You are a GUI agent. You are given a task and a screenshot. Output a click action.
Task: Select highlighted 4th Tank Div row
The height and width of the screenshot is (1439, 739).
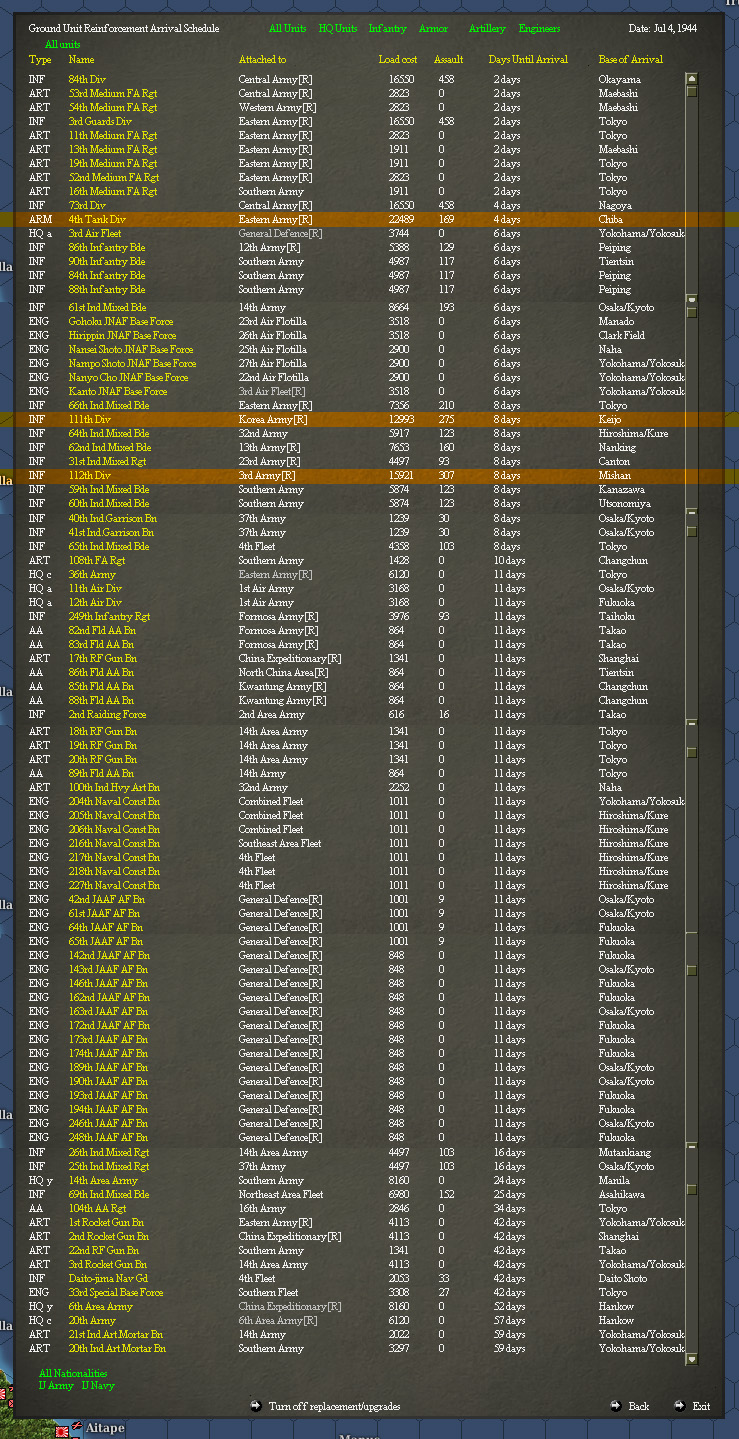click(x=369, y=219)
